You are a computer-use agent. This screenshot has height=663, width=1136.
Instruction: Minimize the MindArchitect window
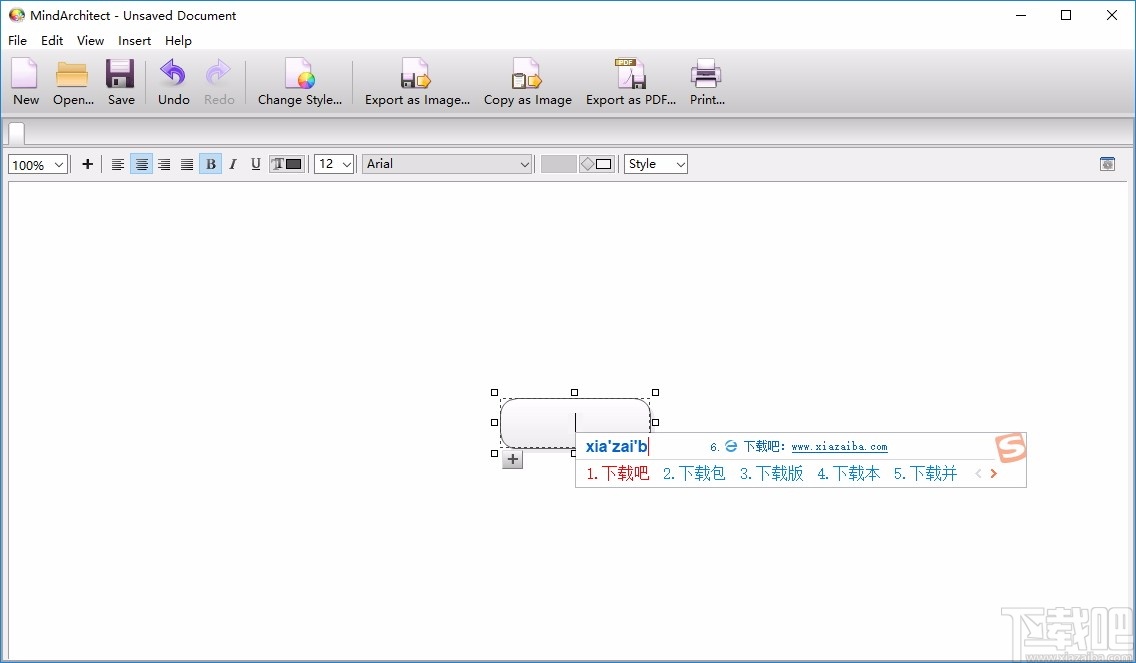(x=1021, y=15)
